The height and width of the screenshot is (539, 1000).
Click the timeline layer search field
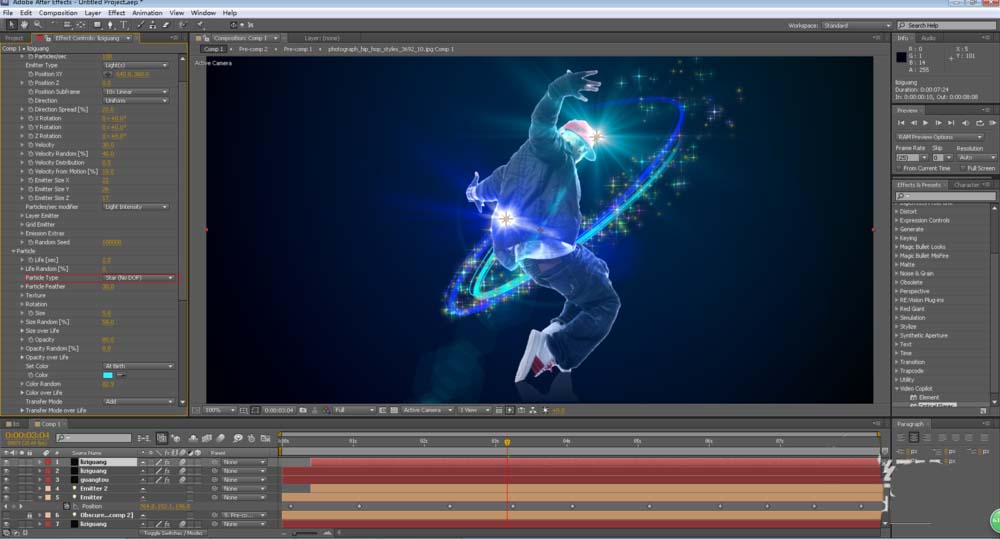93,438
